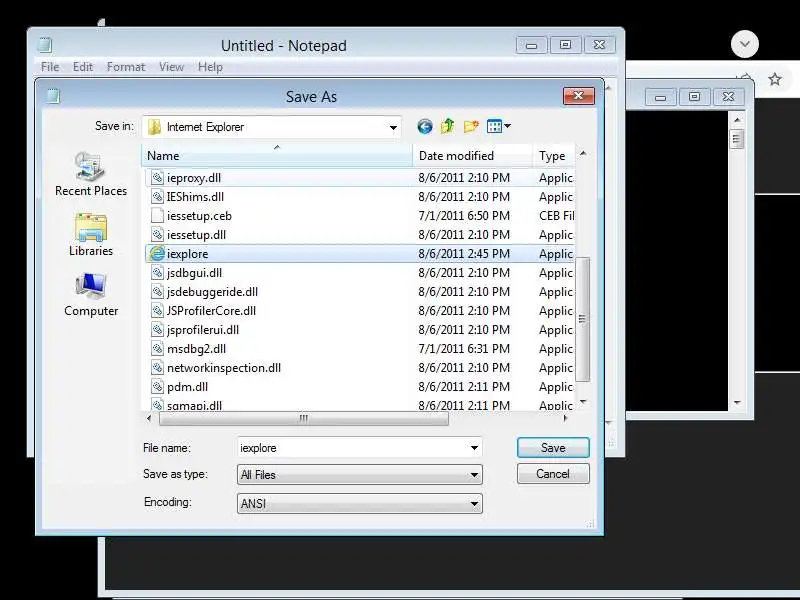Click the iexplore Internet Explorer icon
Image resolution: width=800 pixels, height=600 pixels.
[157, 254]
